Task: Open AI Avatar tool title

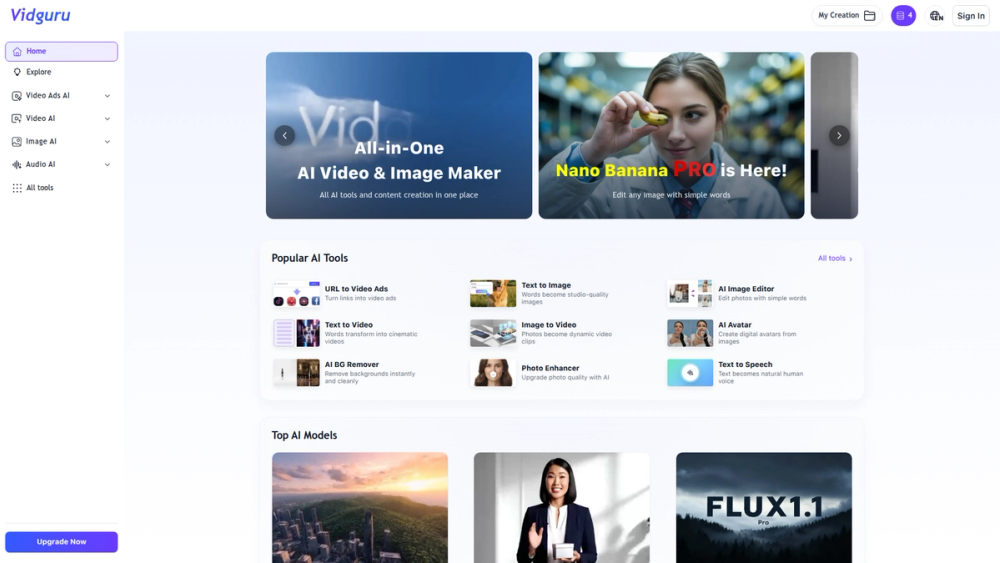Action: pos(735,325)
